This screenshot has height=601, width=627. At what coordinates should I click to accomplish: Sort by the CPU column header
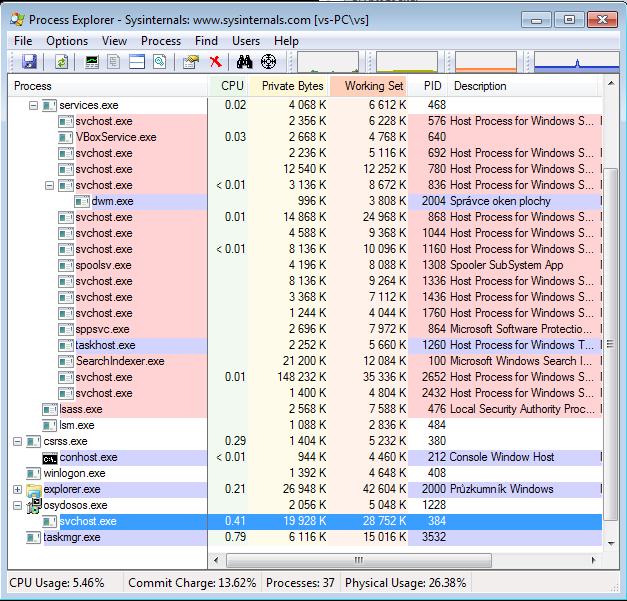click(228, 86)
